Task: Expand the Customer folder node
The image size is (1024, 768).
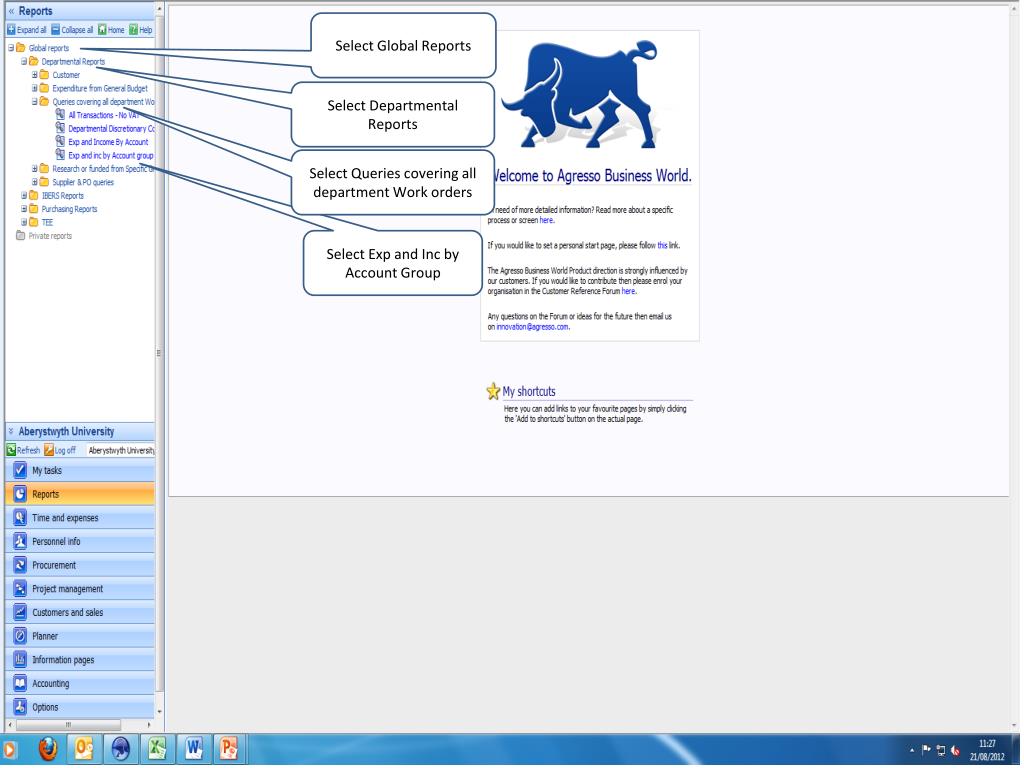Action: (x=35, y=74)
